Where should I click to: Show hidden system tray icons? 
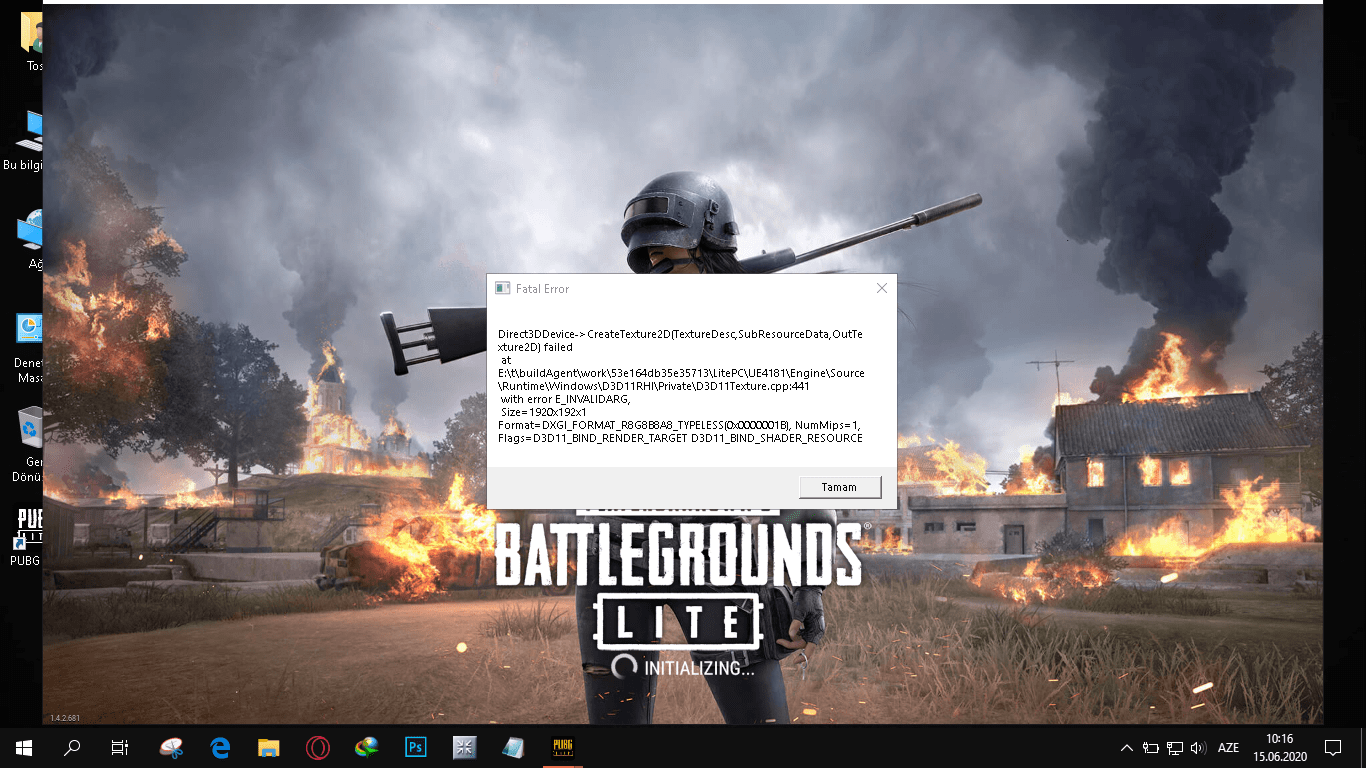1127,747
